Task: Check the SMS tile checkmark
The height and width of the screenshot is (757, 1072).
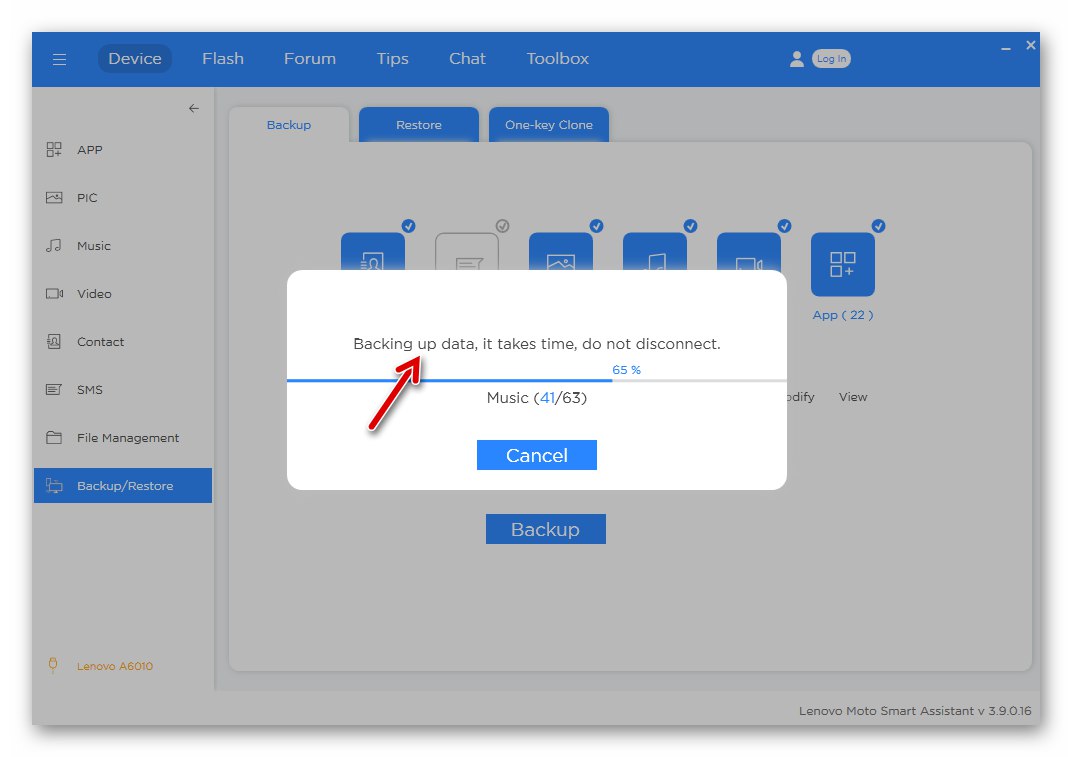Action: point(502,226)
